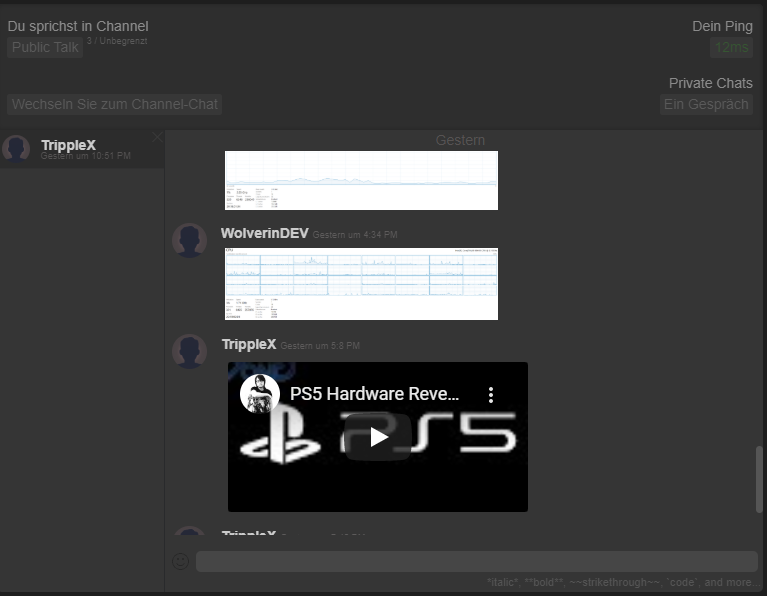Viewport: 767px width, 596px height.
Task: Open the emoji picker smiley icon
Action: point(180,561)
